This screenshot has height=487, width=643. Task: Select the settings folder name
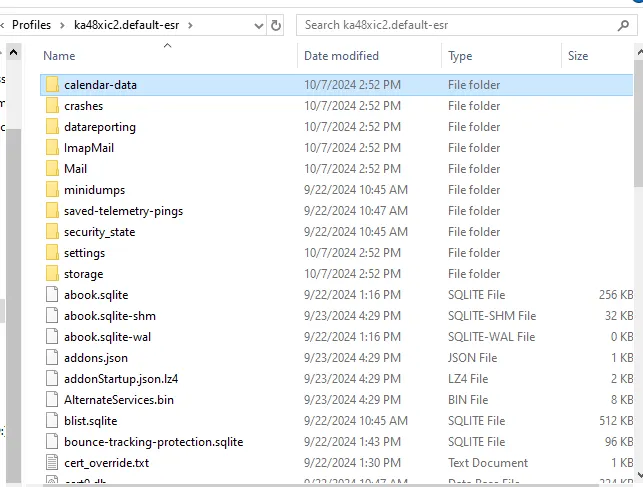click(84, 253)
